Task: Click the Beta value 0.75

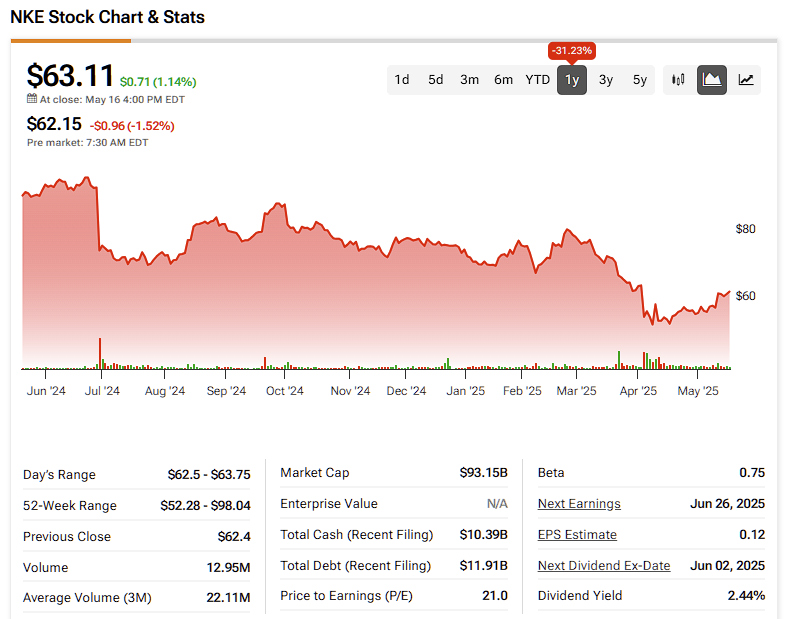Action: click(752, 472)
